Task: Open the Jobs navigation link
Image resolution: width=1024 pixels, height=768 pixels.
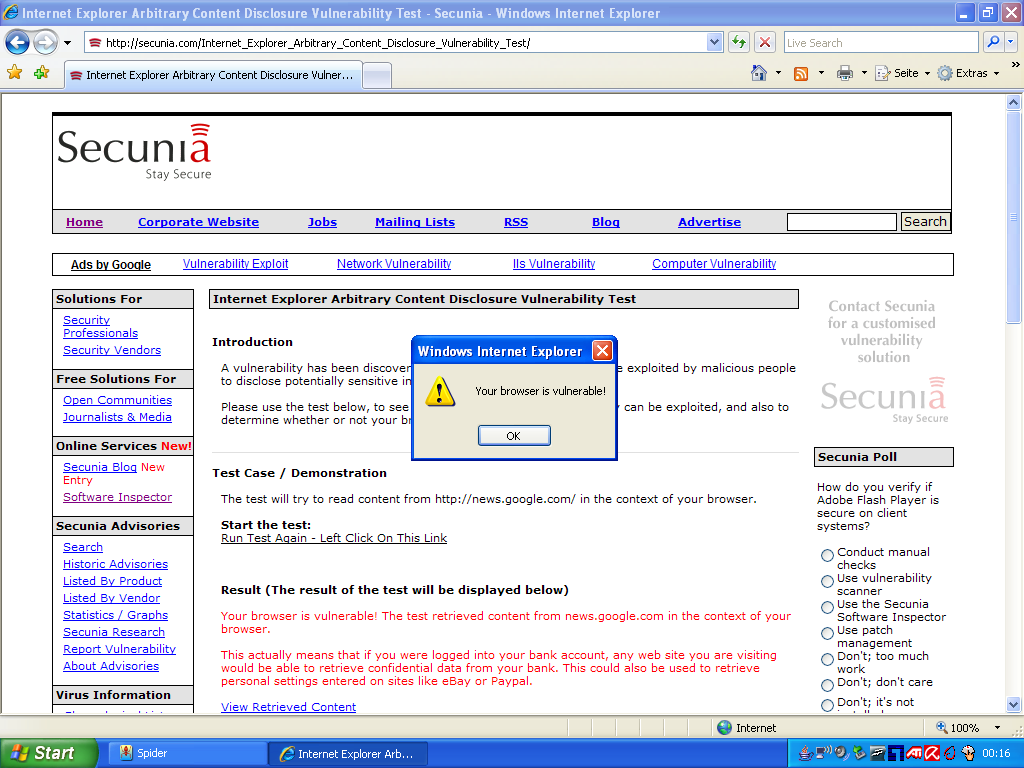Action: pyautogui.click(x=323, y=222)
